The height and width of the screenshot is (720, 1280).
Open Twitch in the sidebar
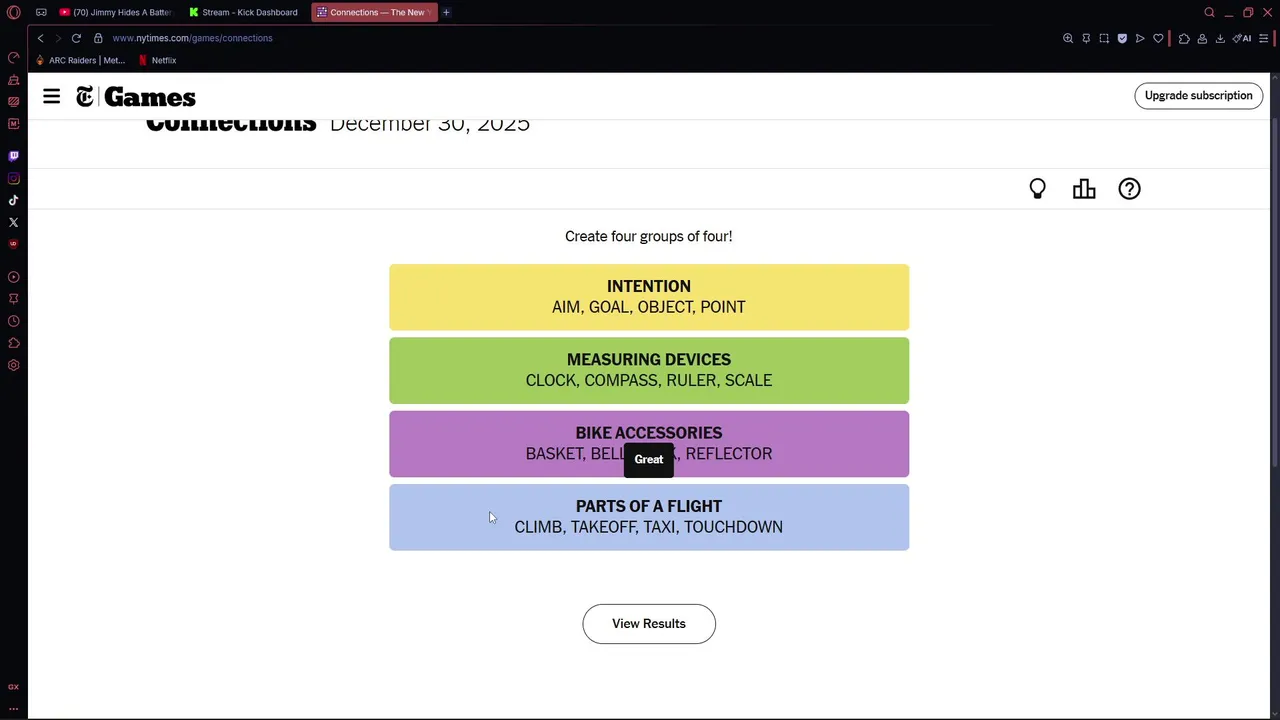[14, 156]
